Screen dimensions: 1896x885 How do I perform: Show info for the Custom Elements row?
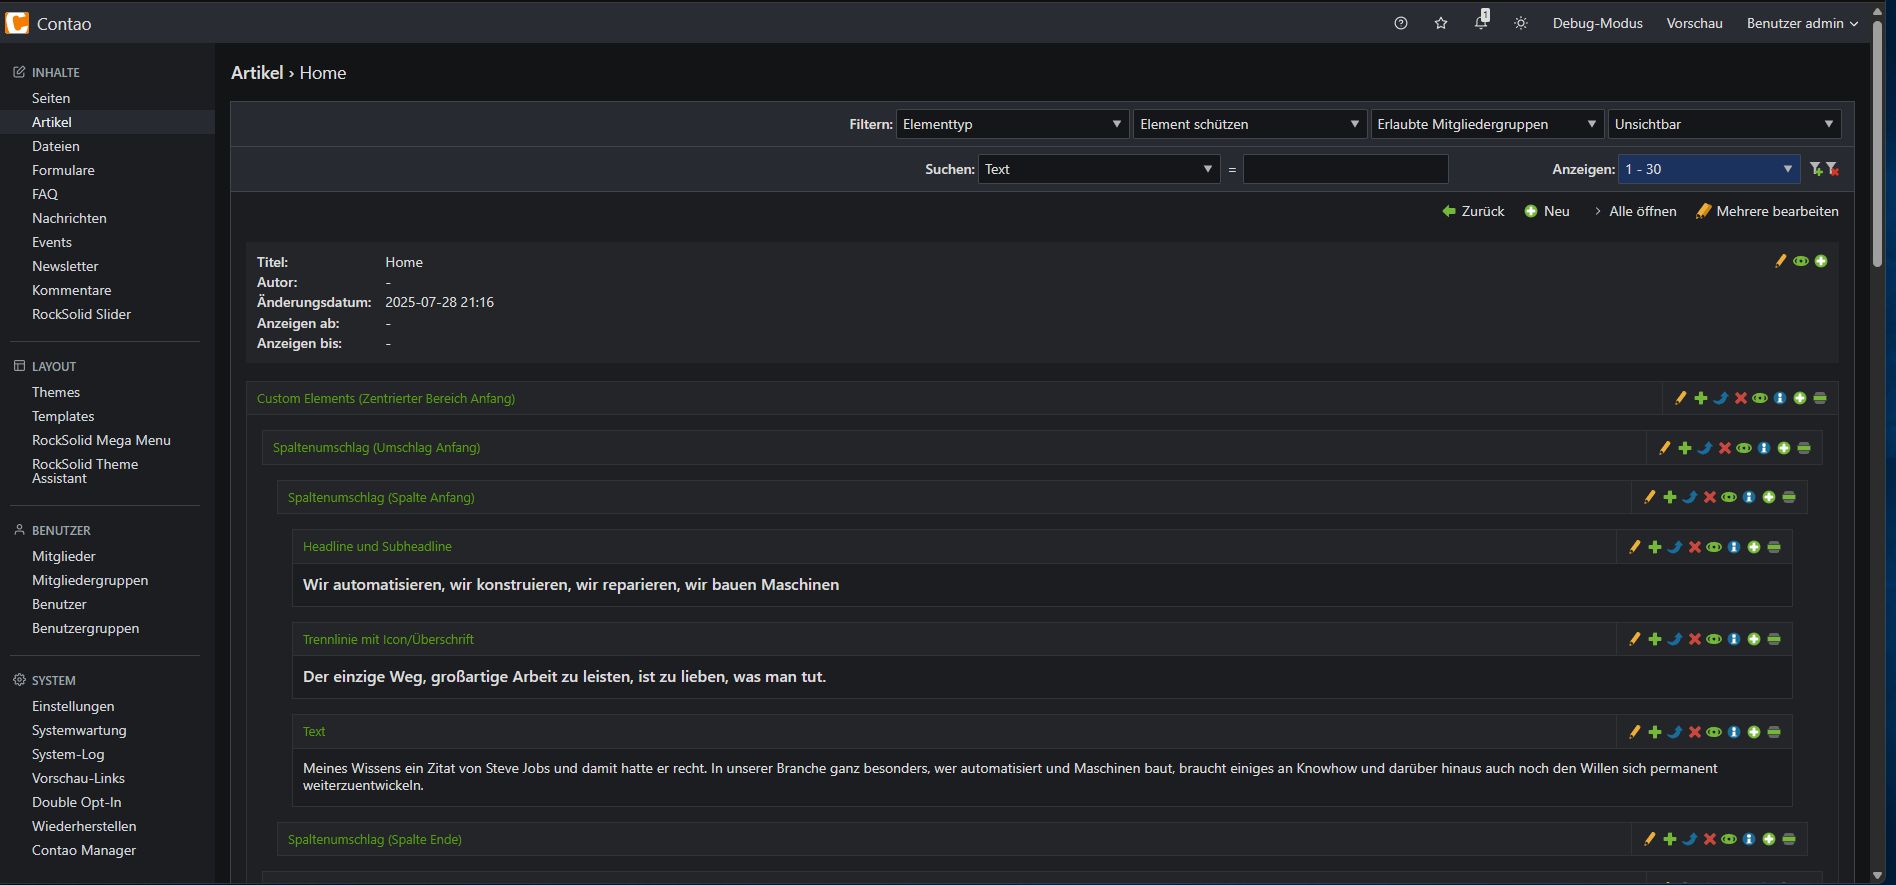point(1780,398)
